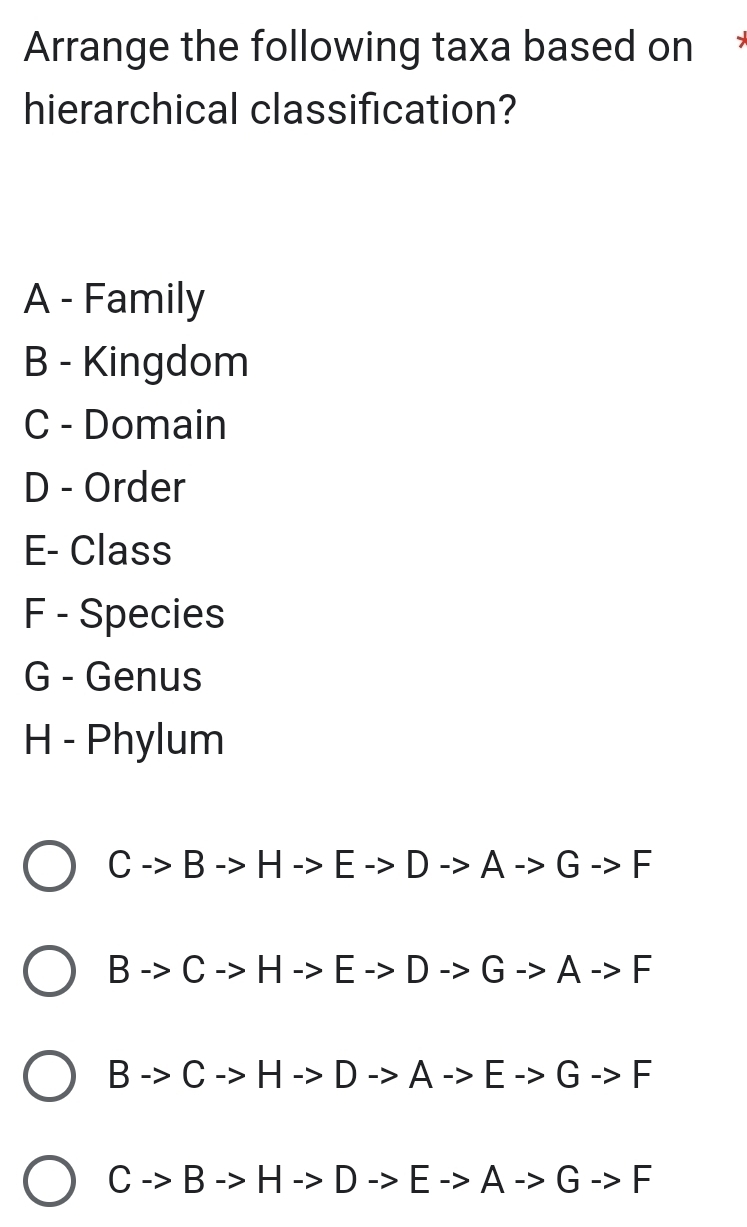Select radio button for option ending G -> A -> F
Image resolution: width=747 pixels, height=1227 pixels.
point(50,972)
